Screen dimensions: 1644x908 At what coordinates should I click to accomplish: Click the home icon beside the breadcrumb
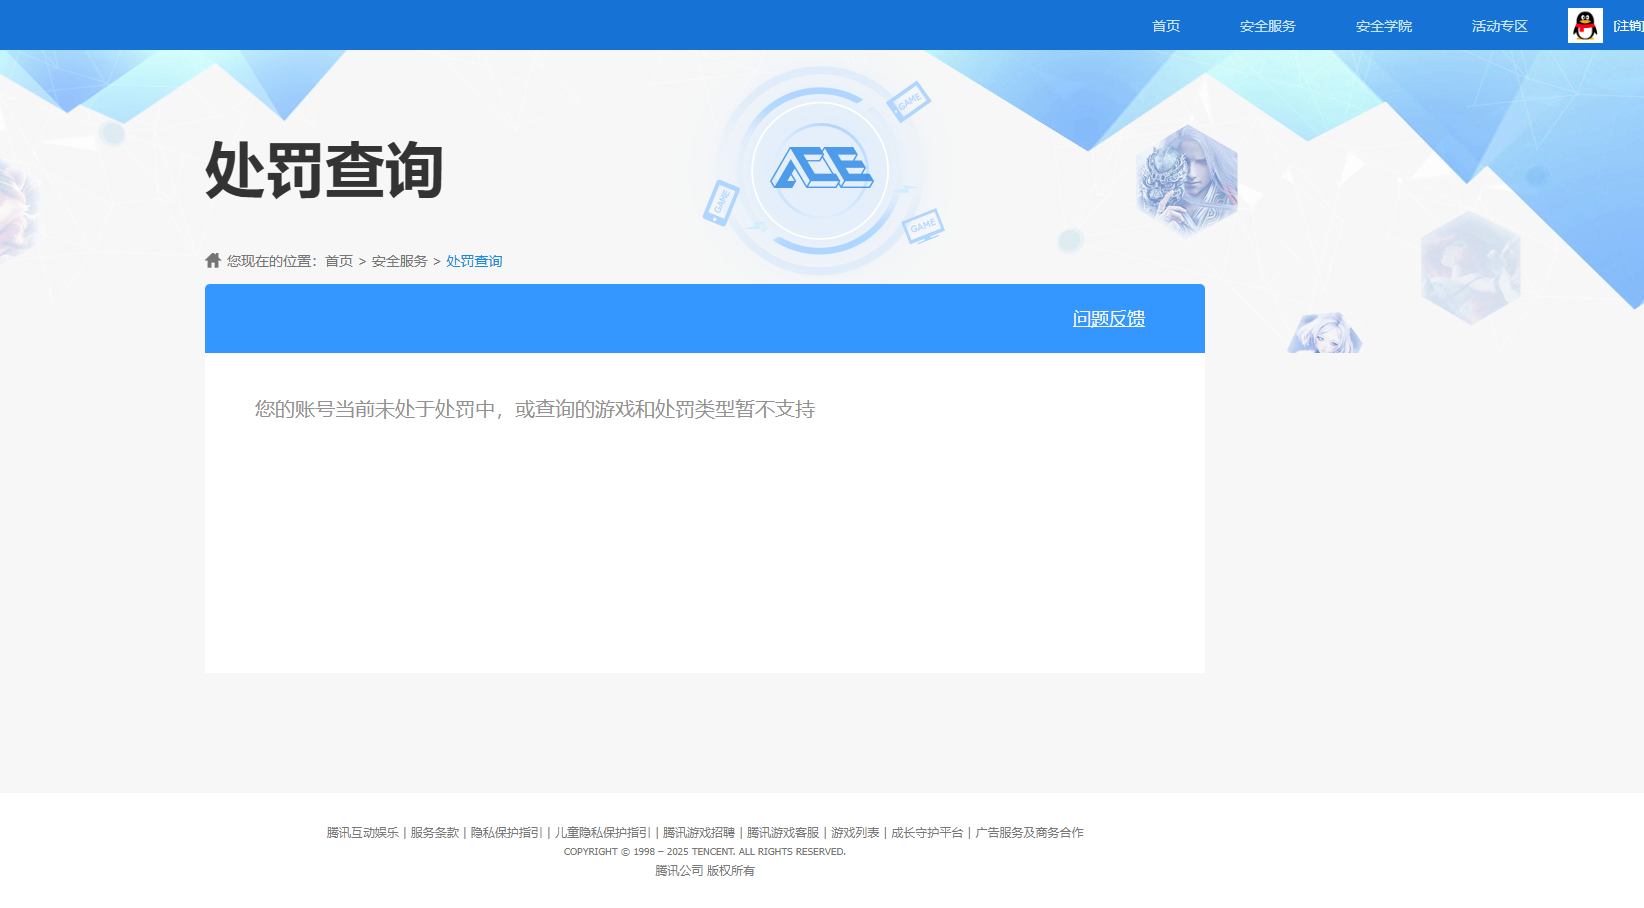(x=212, y=260)
